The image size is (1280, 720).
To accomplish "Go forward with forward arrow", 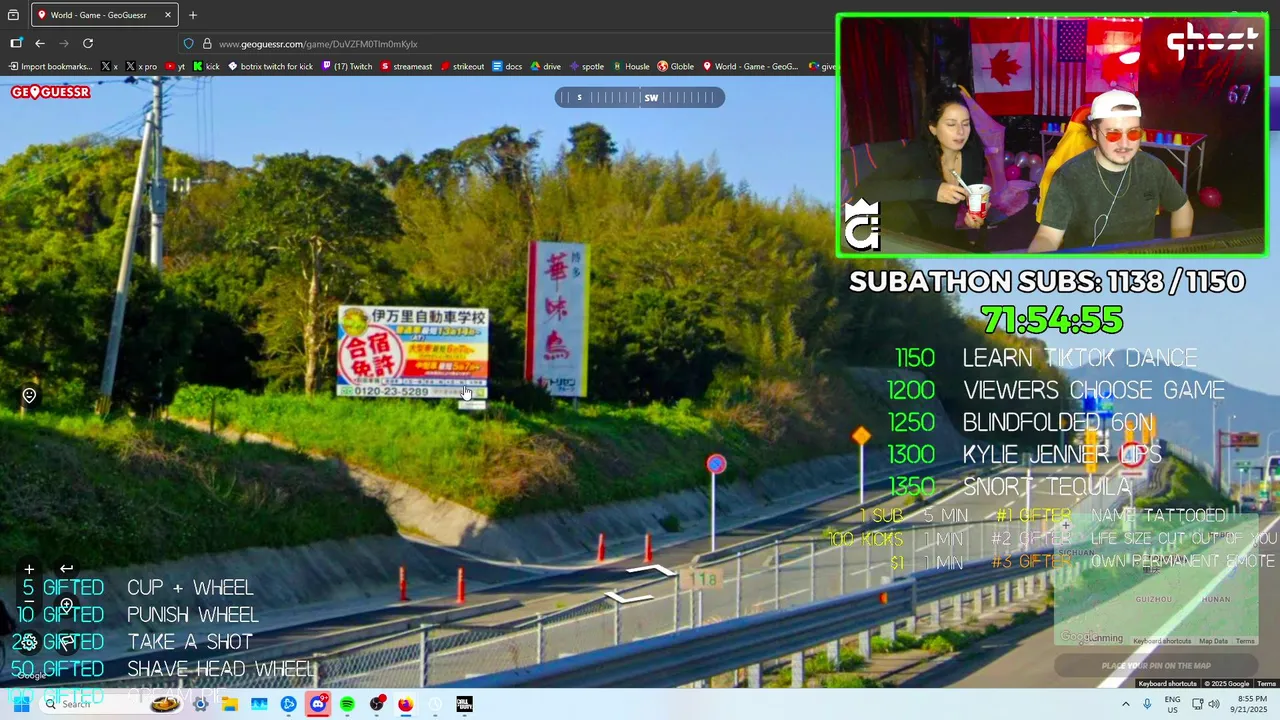I will pyautogui.click(x=64, y=43).
